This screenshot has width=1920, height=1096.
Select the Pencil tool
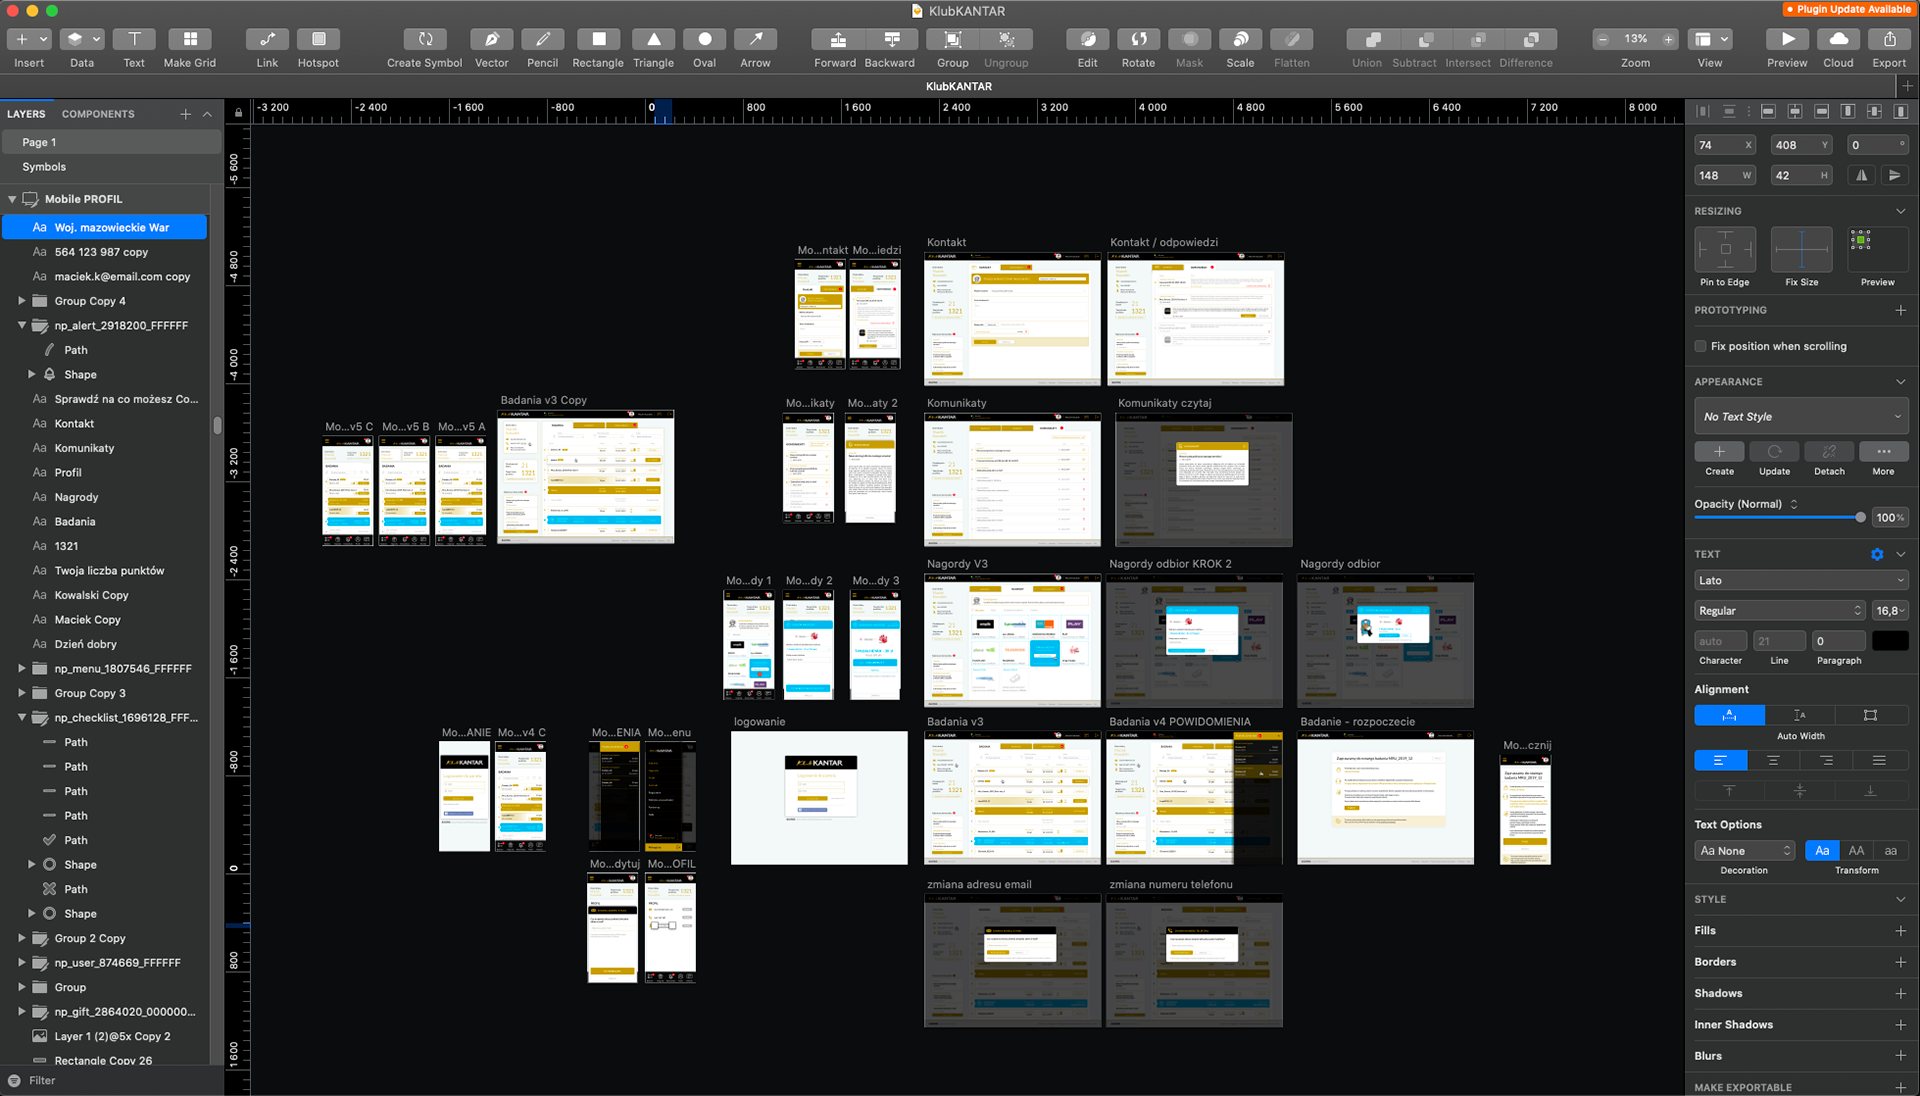pos(542,40)
